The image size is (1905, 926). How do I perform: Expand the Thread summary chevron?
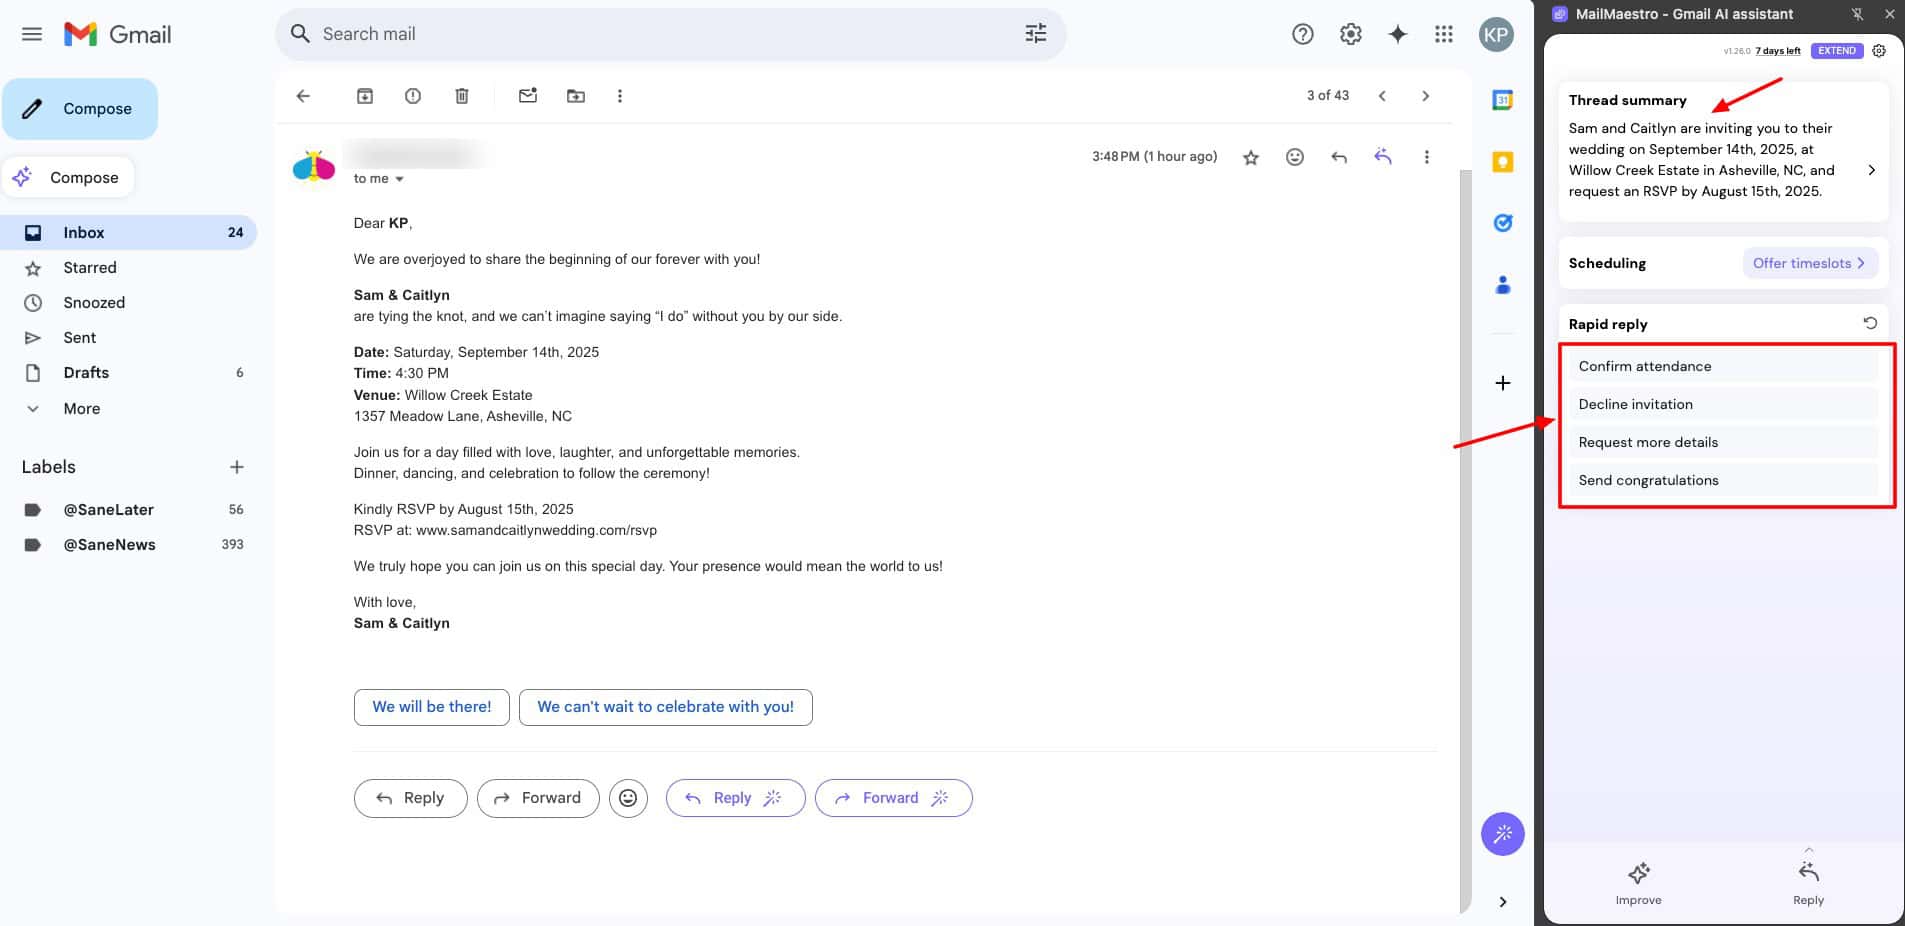(1871, 170)
